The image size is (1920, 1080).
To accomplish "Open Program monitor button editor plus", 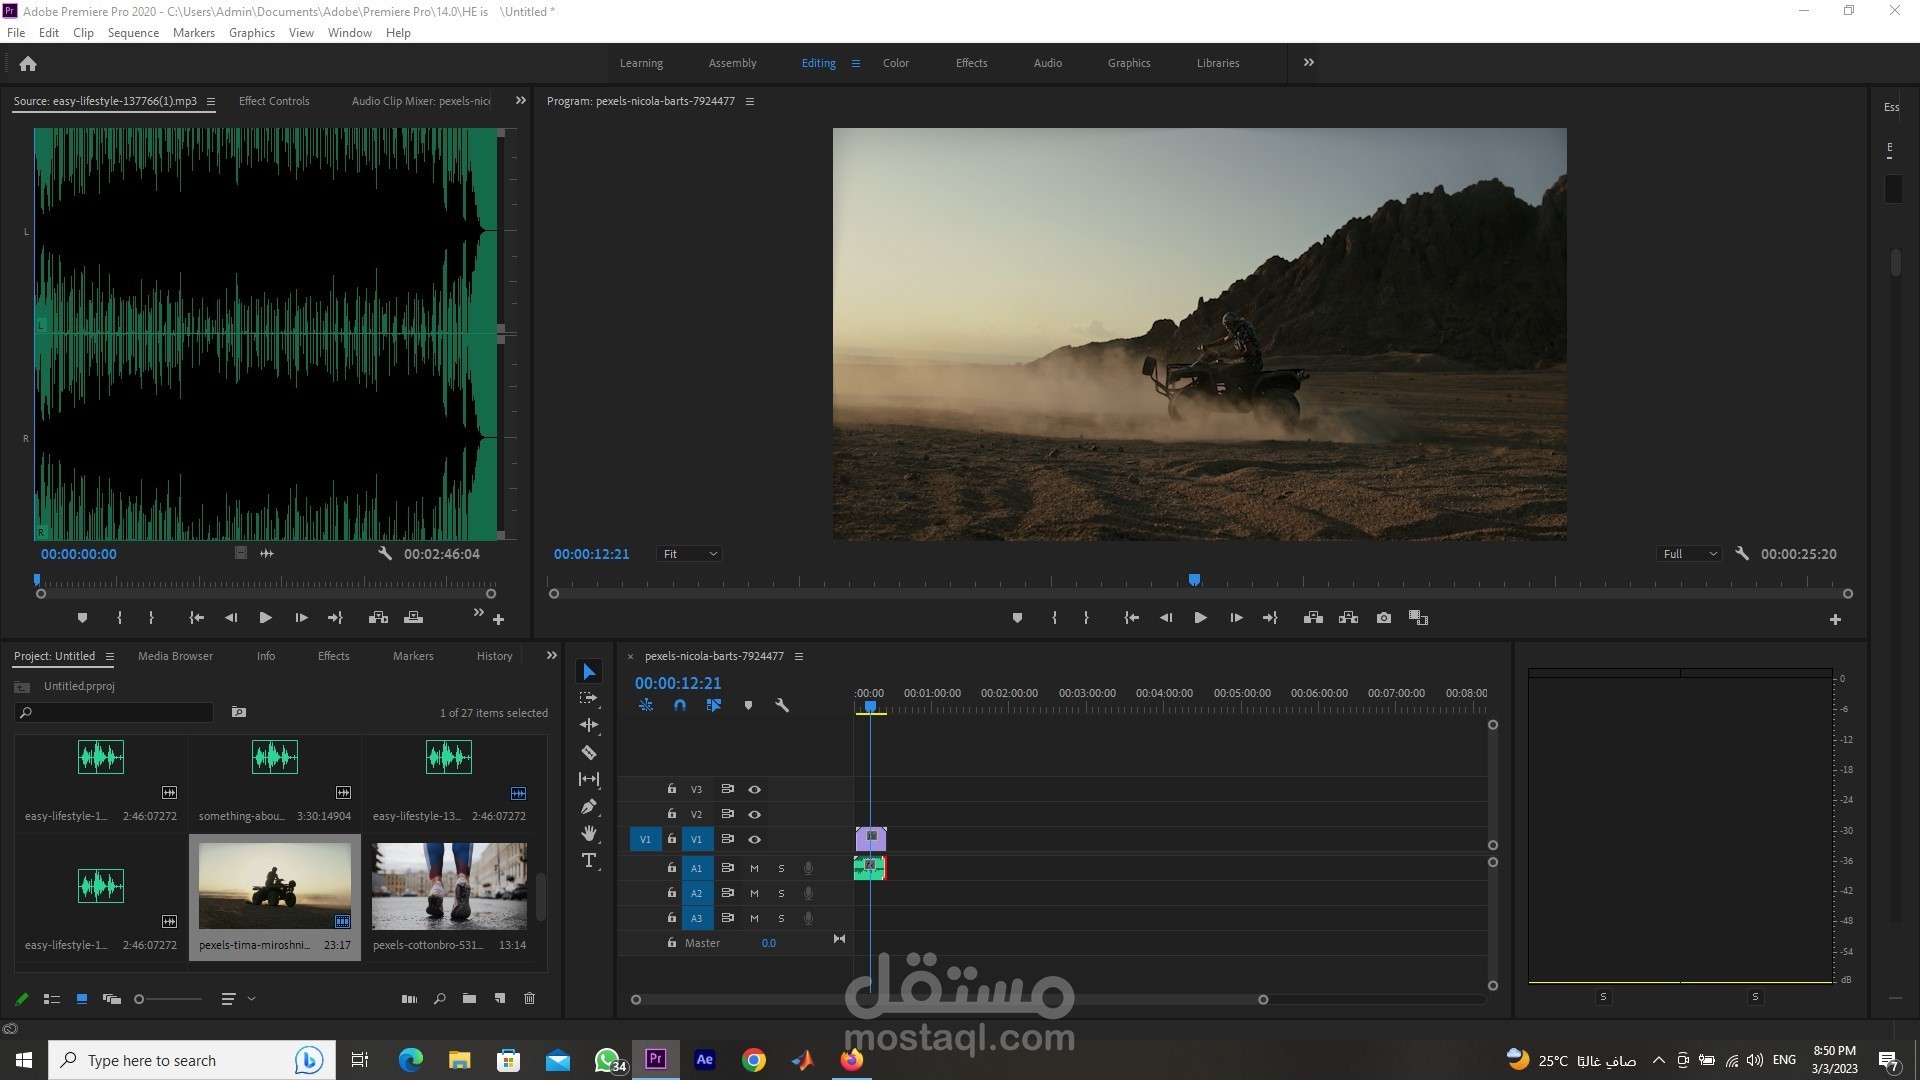I will [x=1835, y=620].
